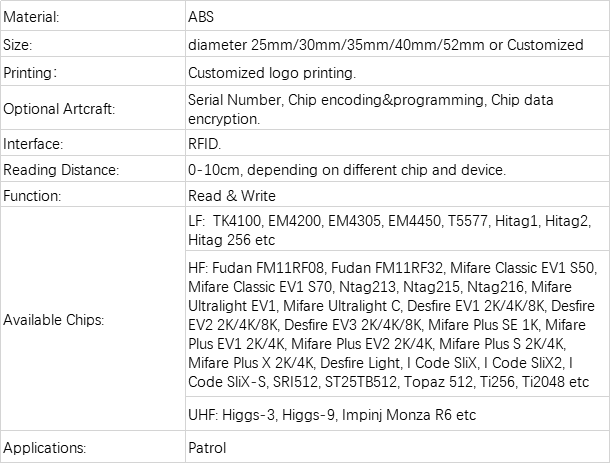Select the 0-10cm reading distance text
Screen dimensions: 611x464
346,169
